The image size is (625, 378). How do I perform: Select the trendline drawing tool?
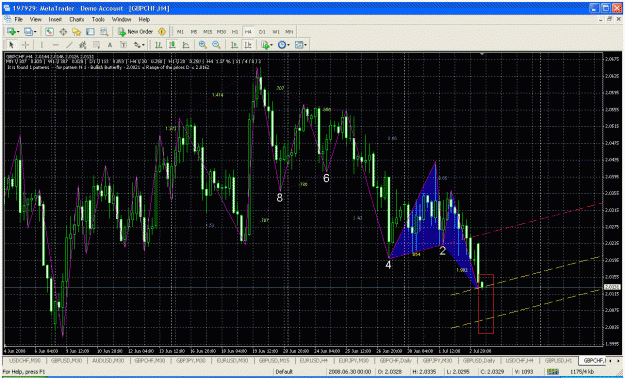point(69,45)
